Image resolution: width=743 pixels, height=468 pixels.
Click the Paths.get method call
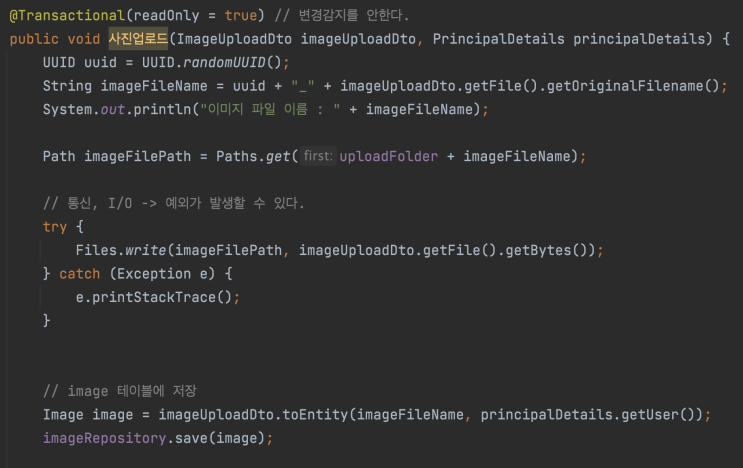tap(253, 156)
